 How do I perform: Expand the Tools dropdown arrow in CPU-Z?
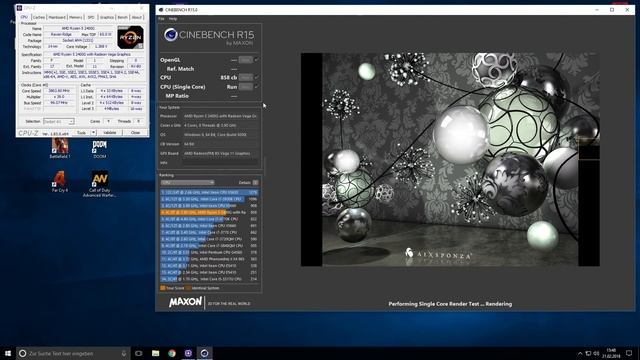tap(93, 133)
